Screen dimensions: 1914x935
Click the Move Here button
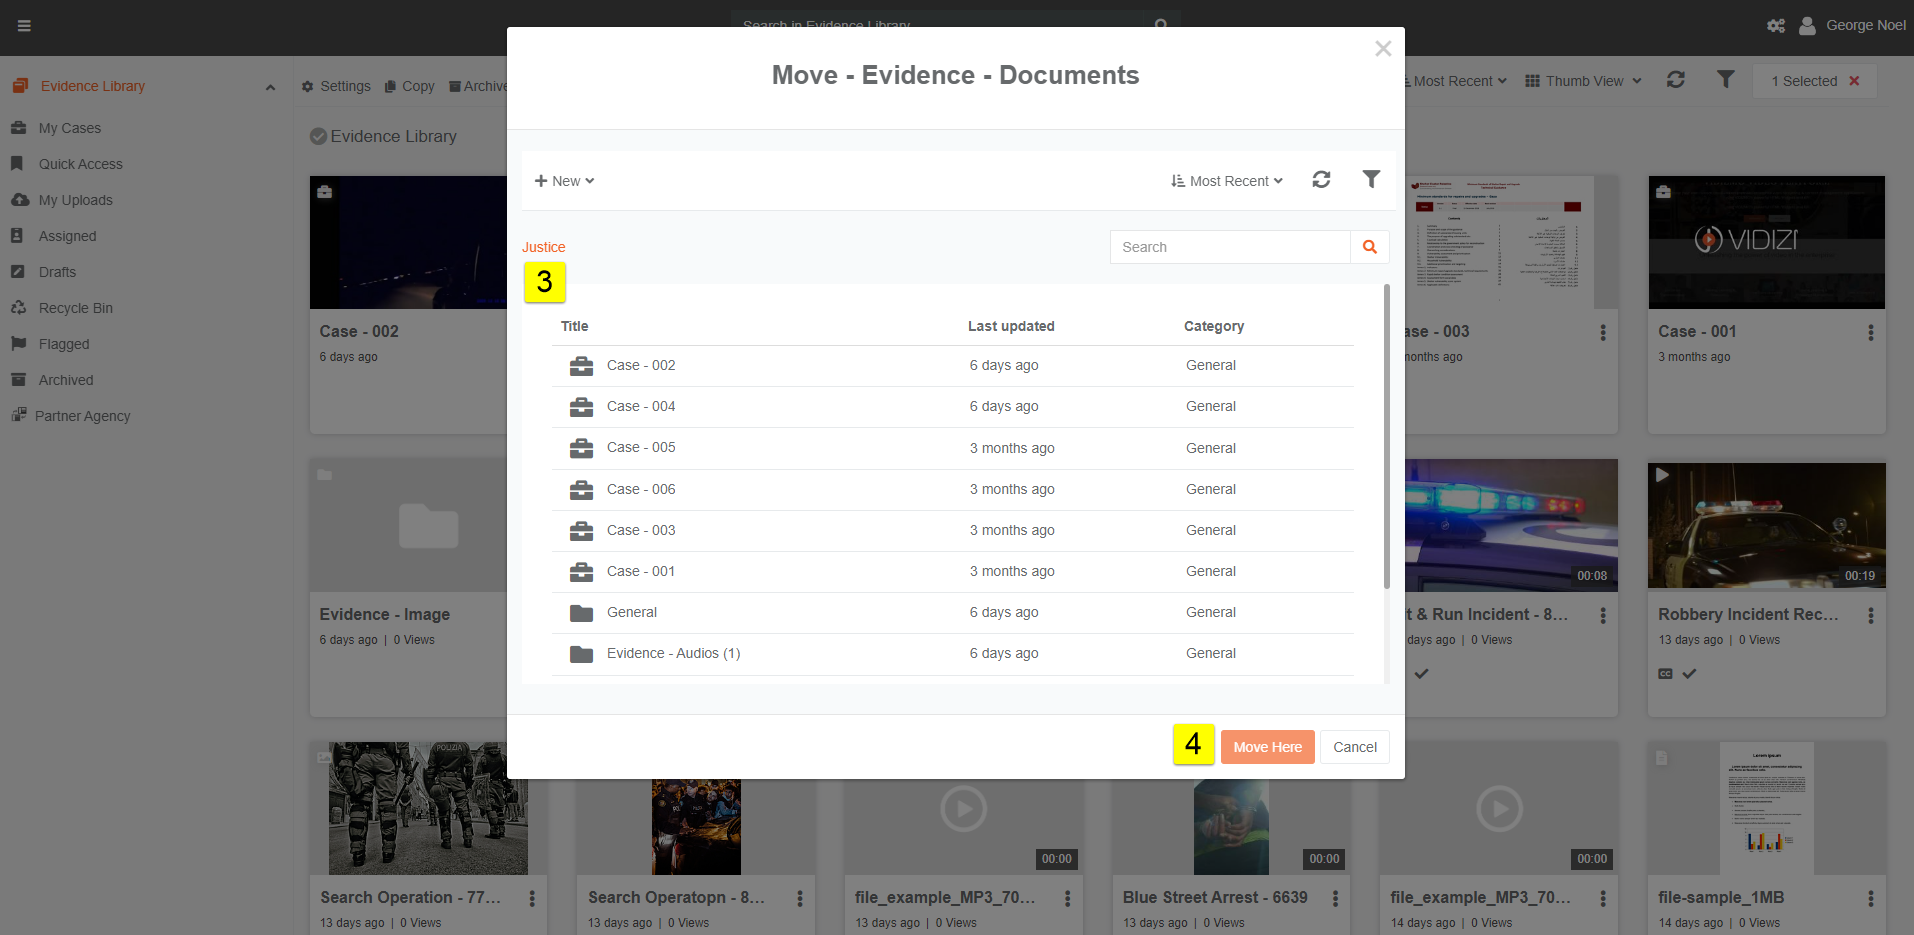pyautogui.click(x=1267, y=747)
